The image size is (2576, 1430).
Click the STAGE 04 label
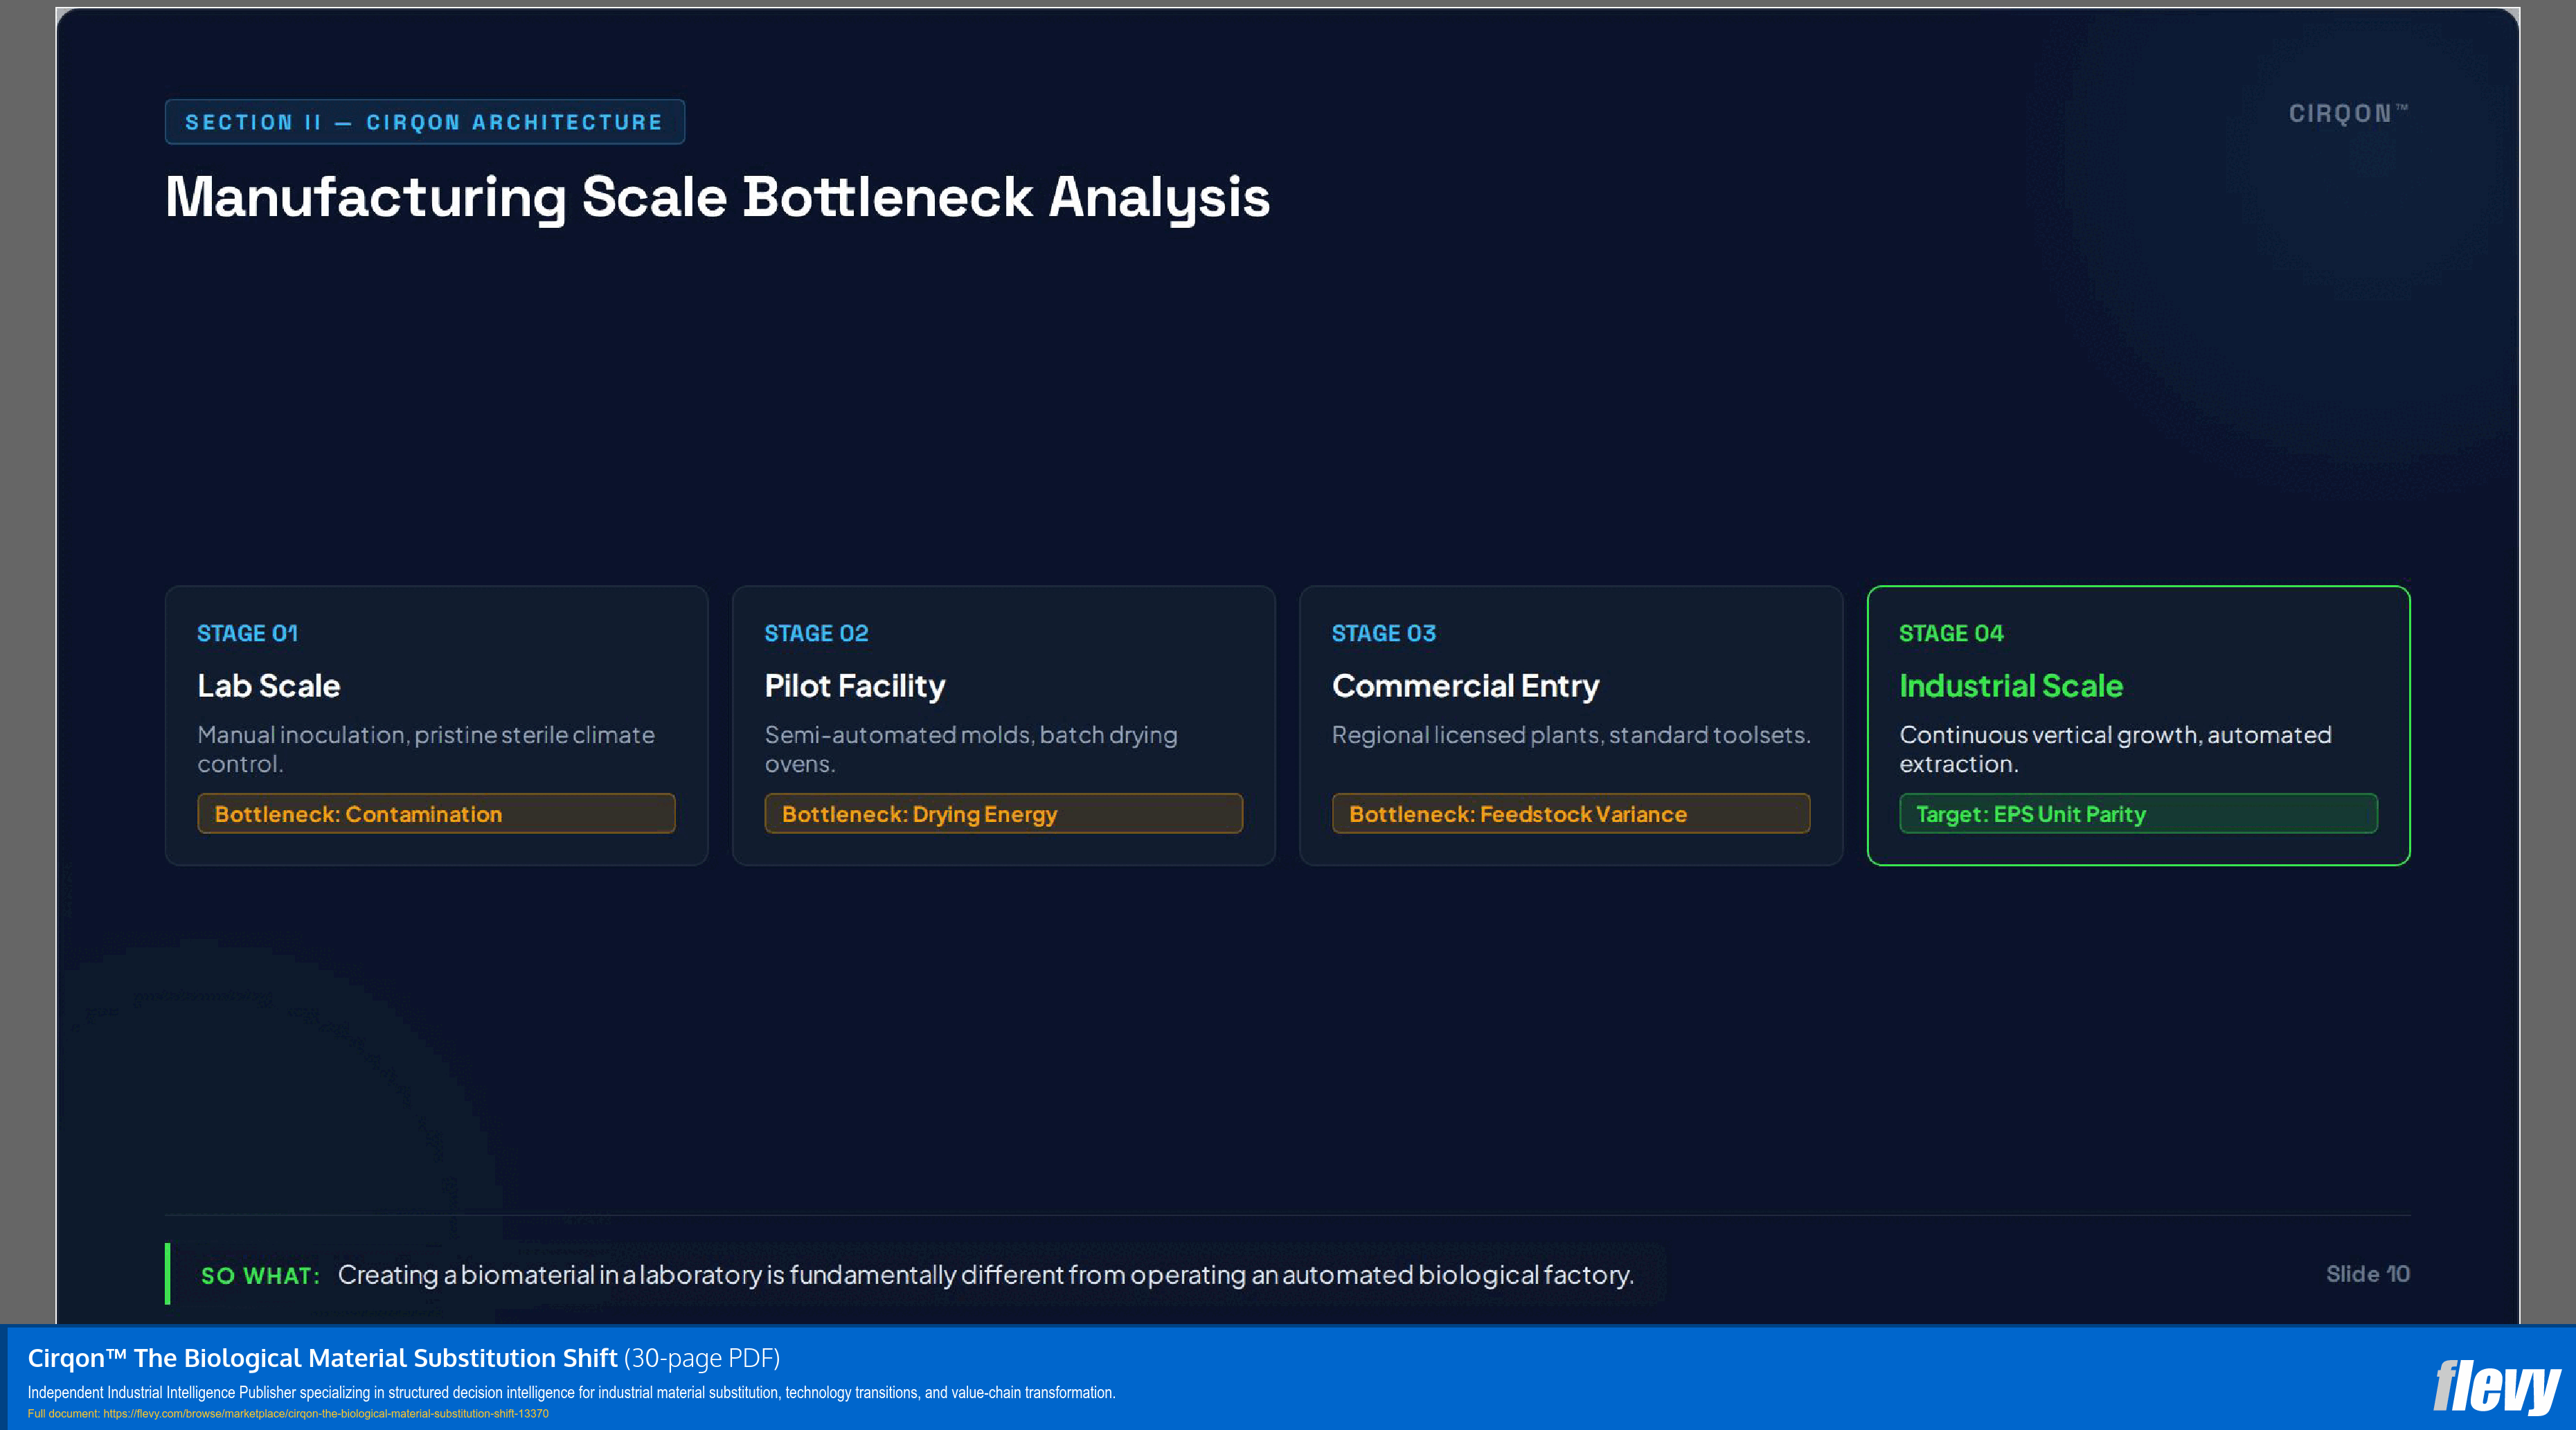pyautogui.click(x=1951, y=633)
